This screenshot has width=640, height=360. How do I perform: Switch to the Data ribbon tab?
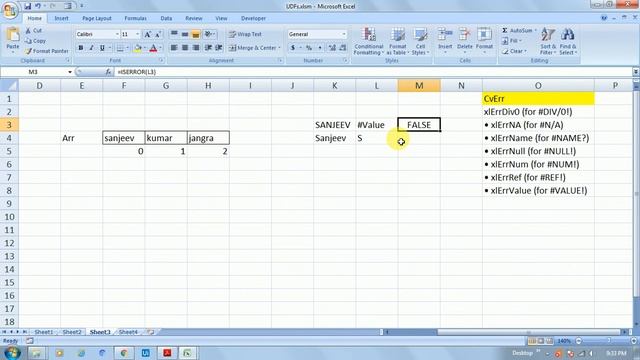pyautogui.click(x=166, y=18)
